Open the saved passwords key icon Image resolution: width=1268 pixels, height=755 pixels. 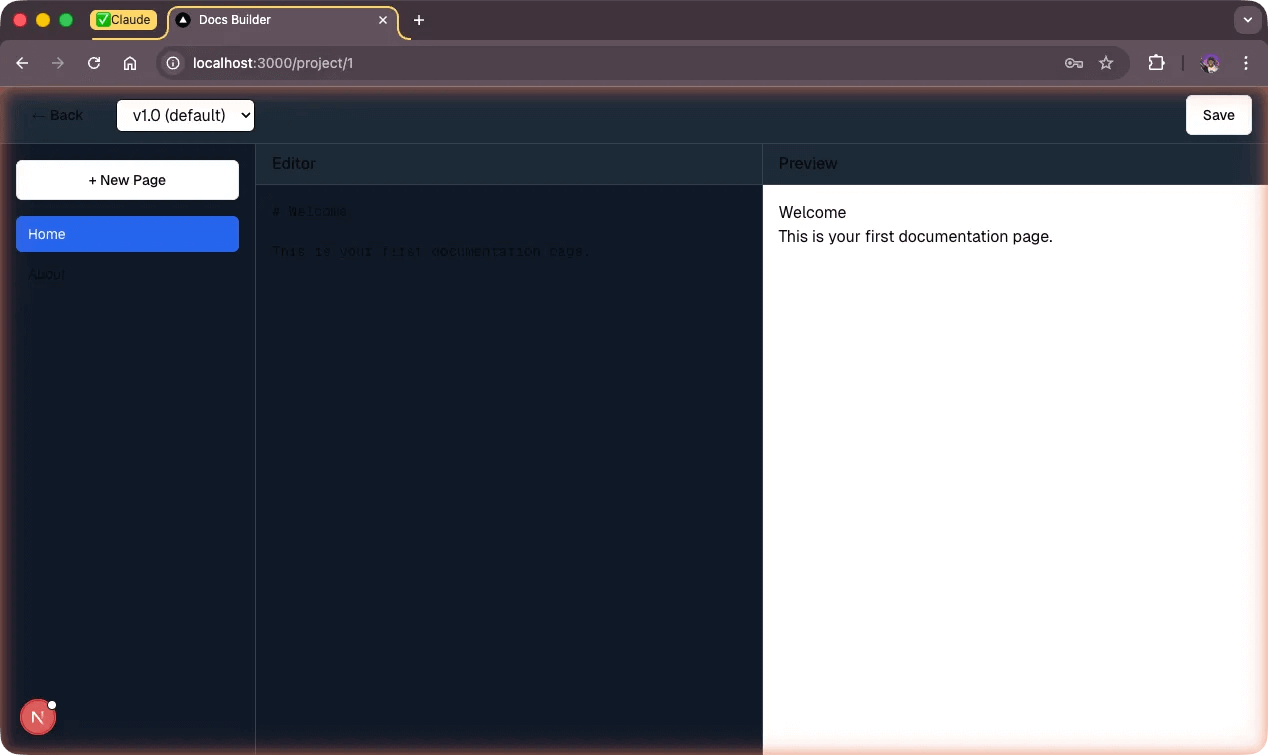(1074, 63)
